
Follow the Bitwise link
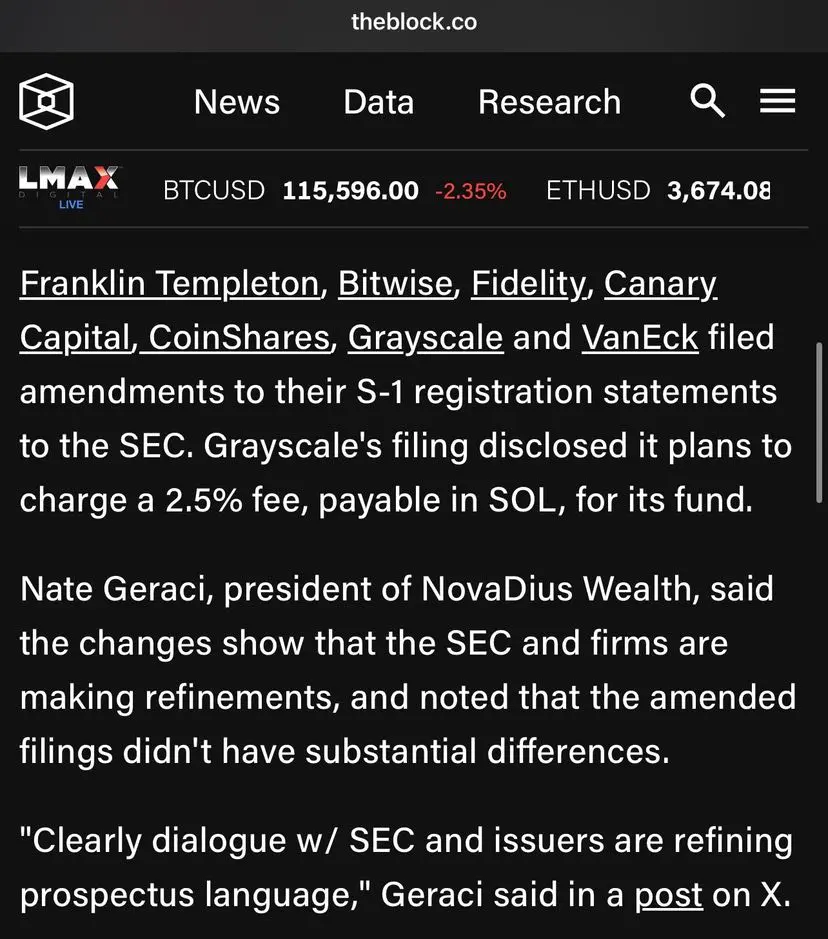pos(395,283)
